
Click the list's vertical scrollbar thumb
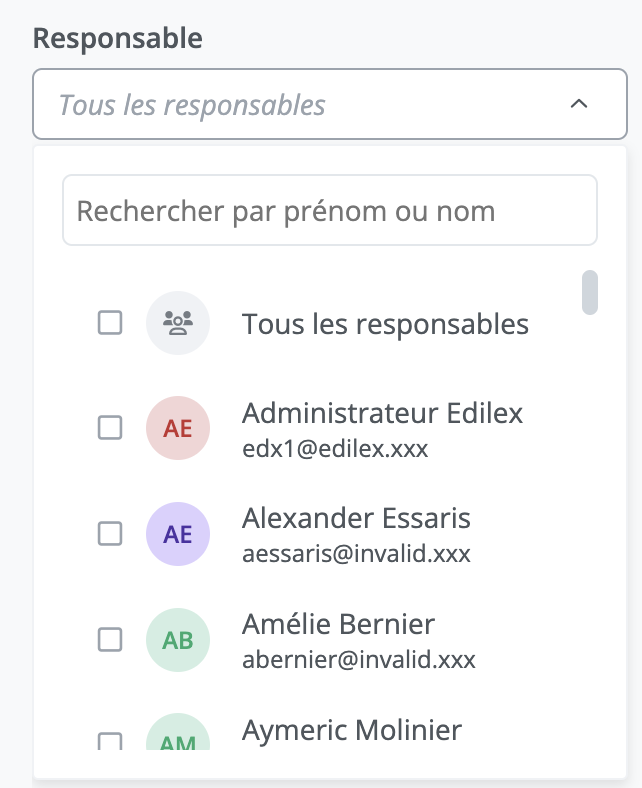(x=590, y=291)
